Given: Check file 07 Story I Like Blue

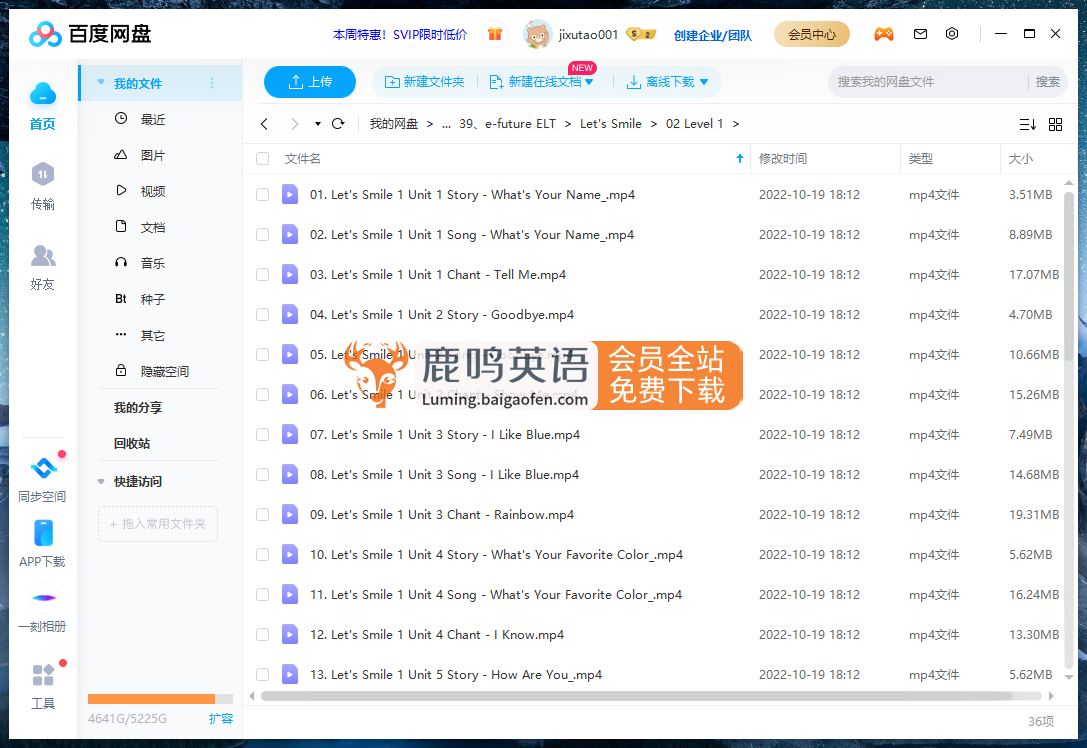Looking at the screenshot, I should pos(263,435).
